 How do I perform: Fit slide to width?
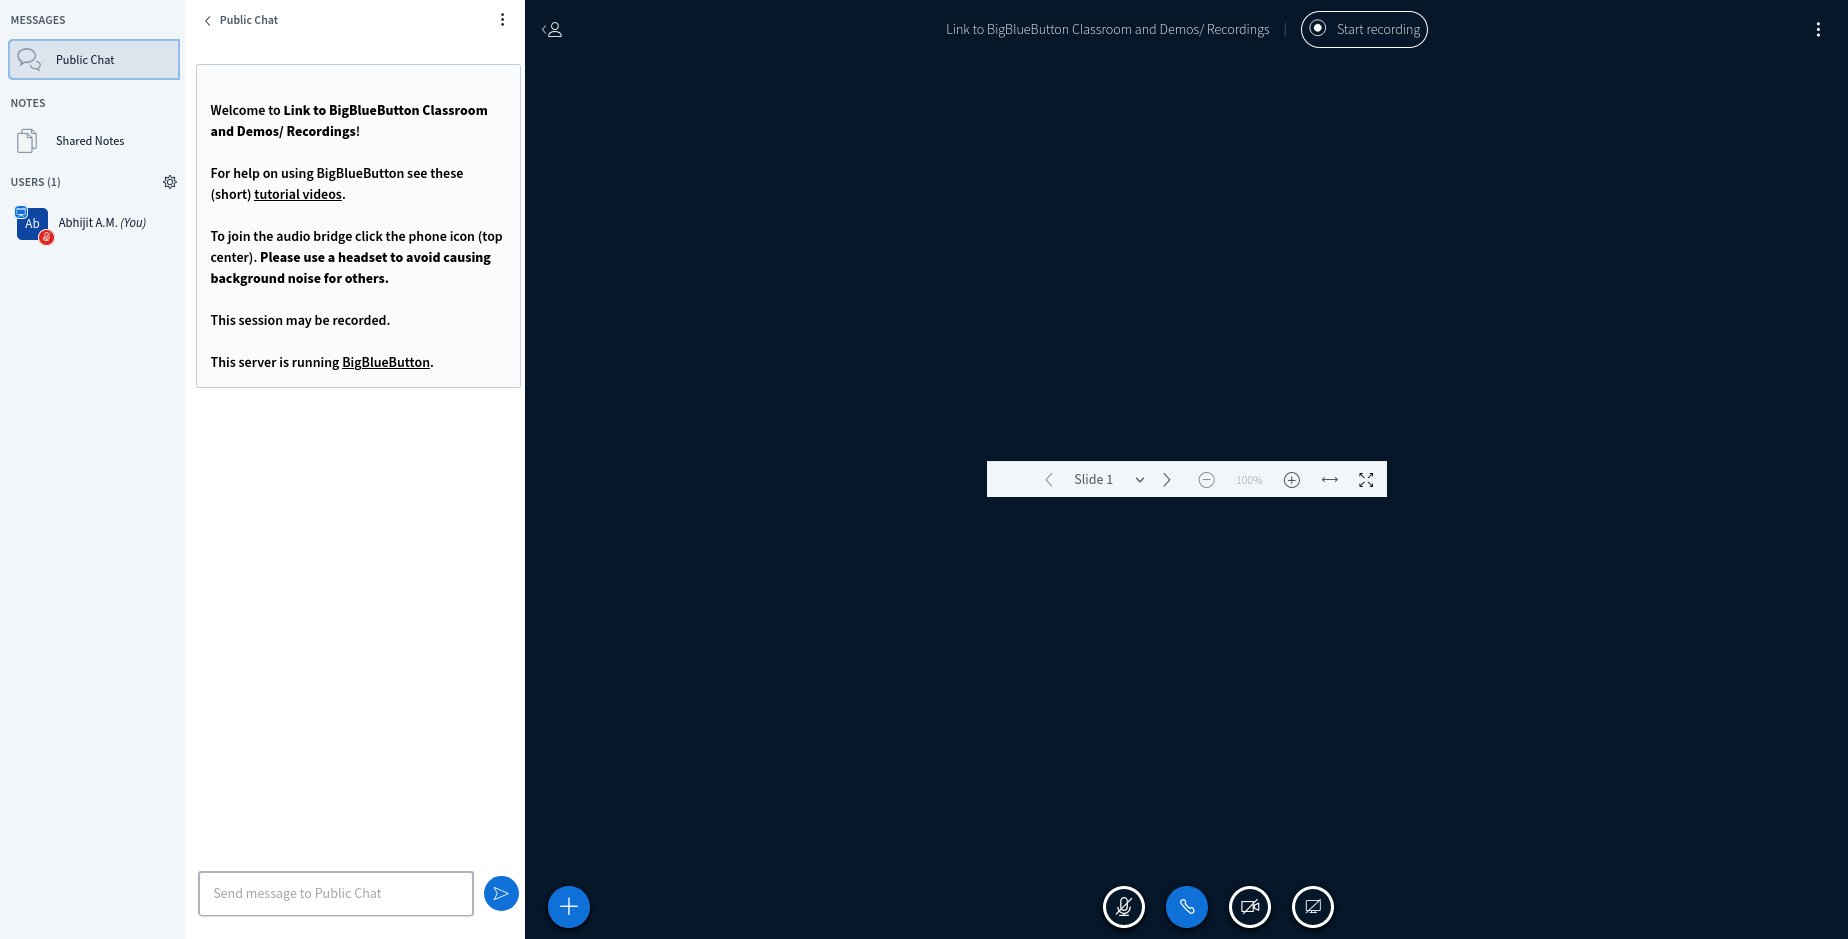point(1329,479)
